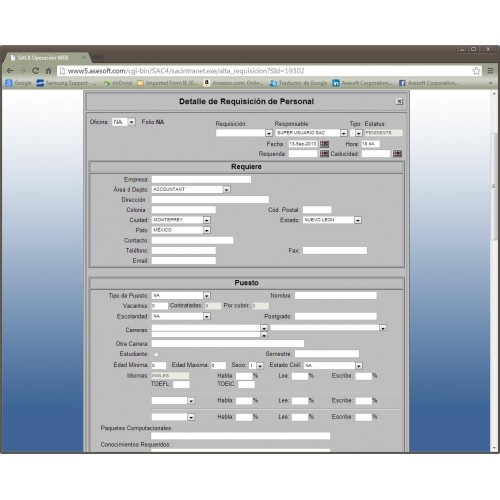Open the Chrome menu hamburger icon
Image resolution: width=500 pixels, height=500 pixels.
(490, 71)
